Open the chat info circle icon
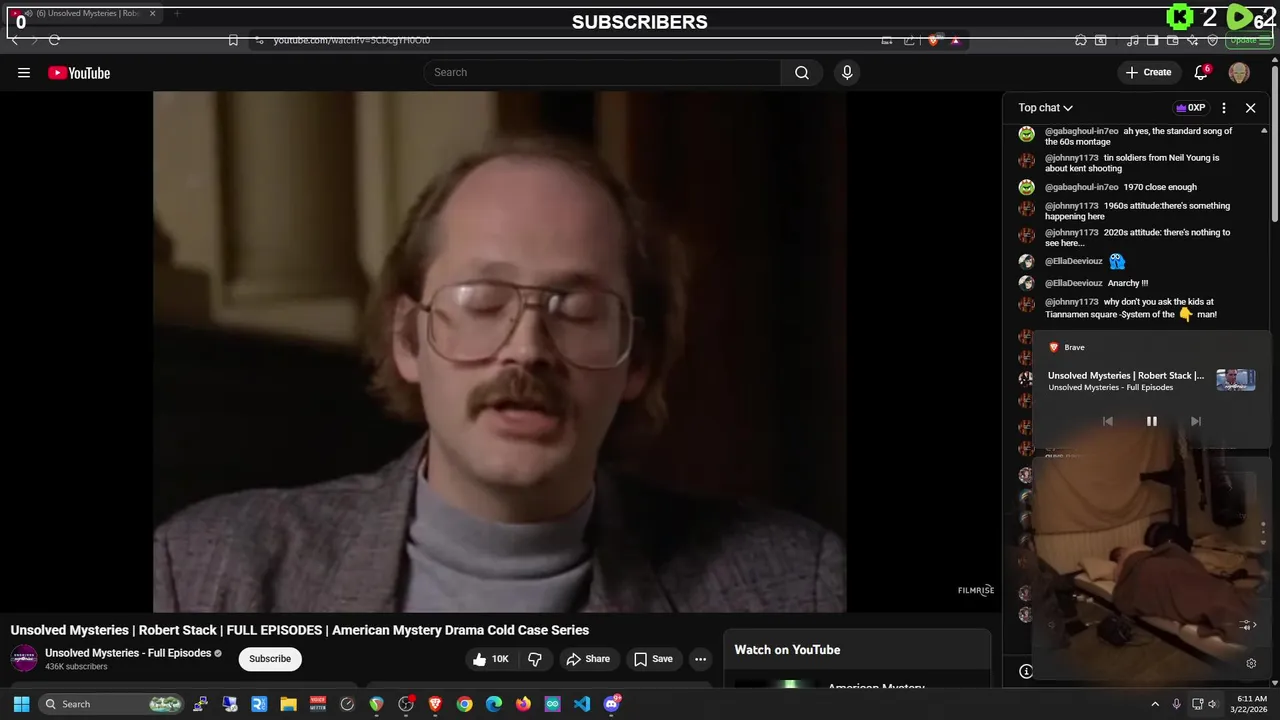This screenshot has width=1280, height=720. coord(1026,671)
